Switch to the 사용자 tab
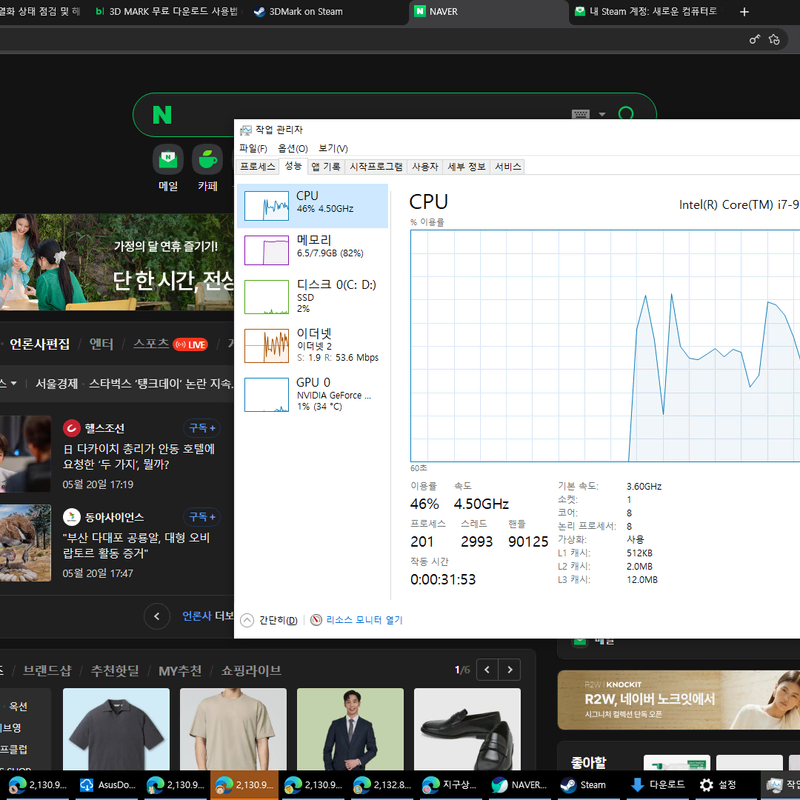 tap(425, 167)
